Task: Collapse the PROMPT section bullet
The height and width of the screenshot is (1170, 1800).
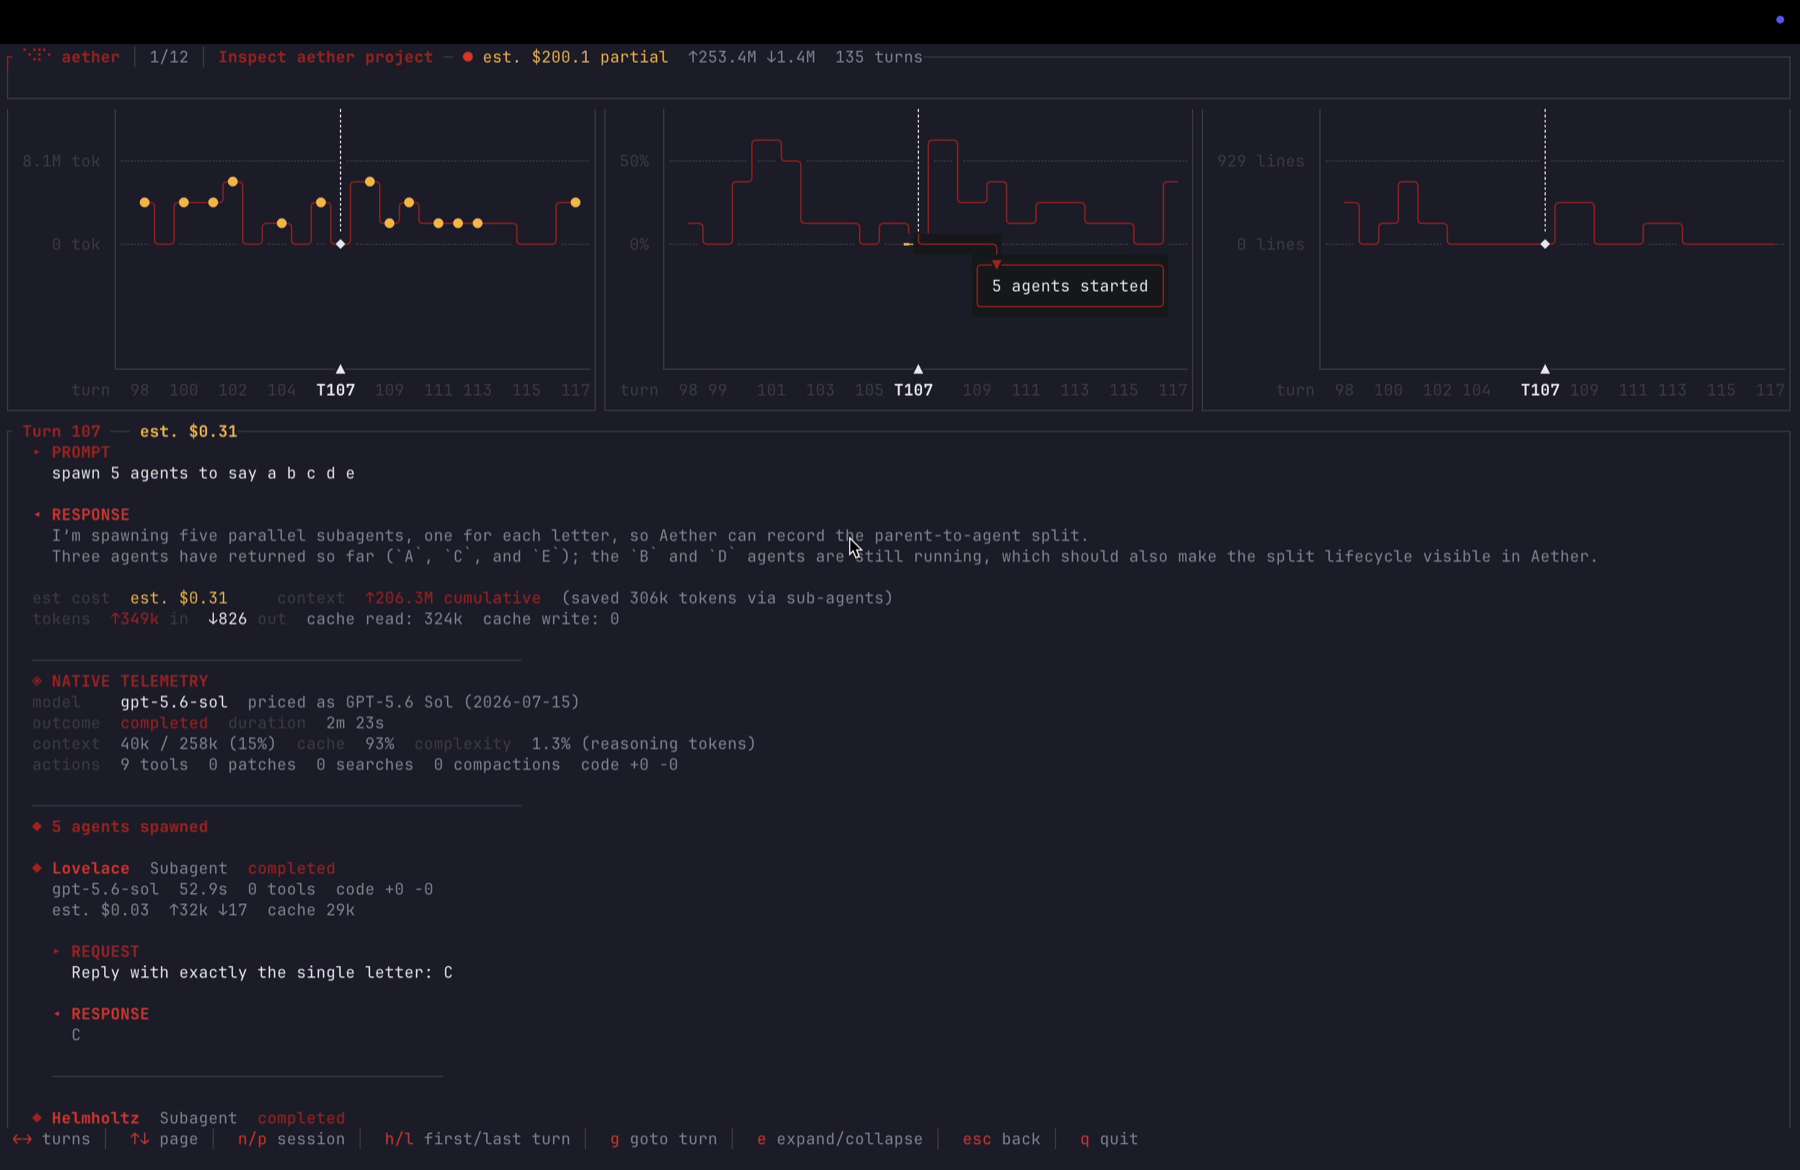Action: point(37,452)
